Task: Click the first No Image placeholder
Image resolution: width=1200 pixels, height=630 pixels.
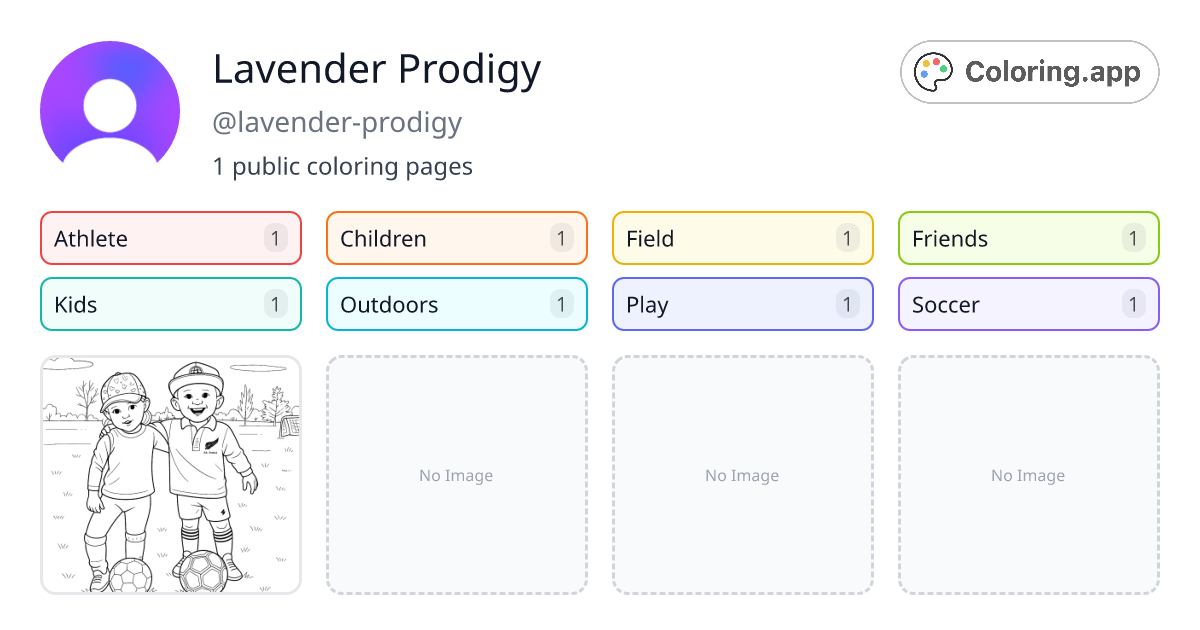Action: pos(456,475)
